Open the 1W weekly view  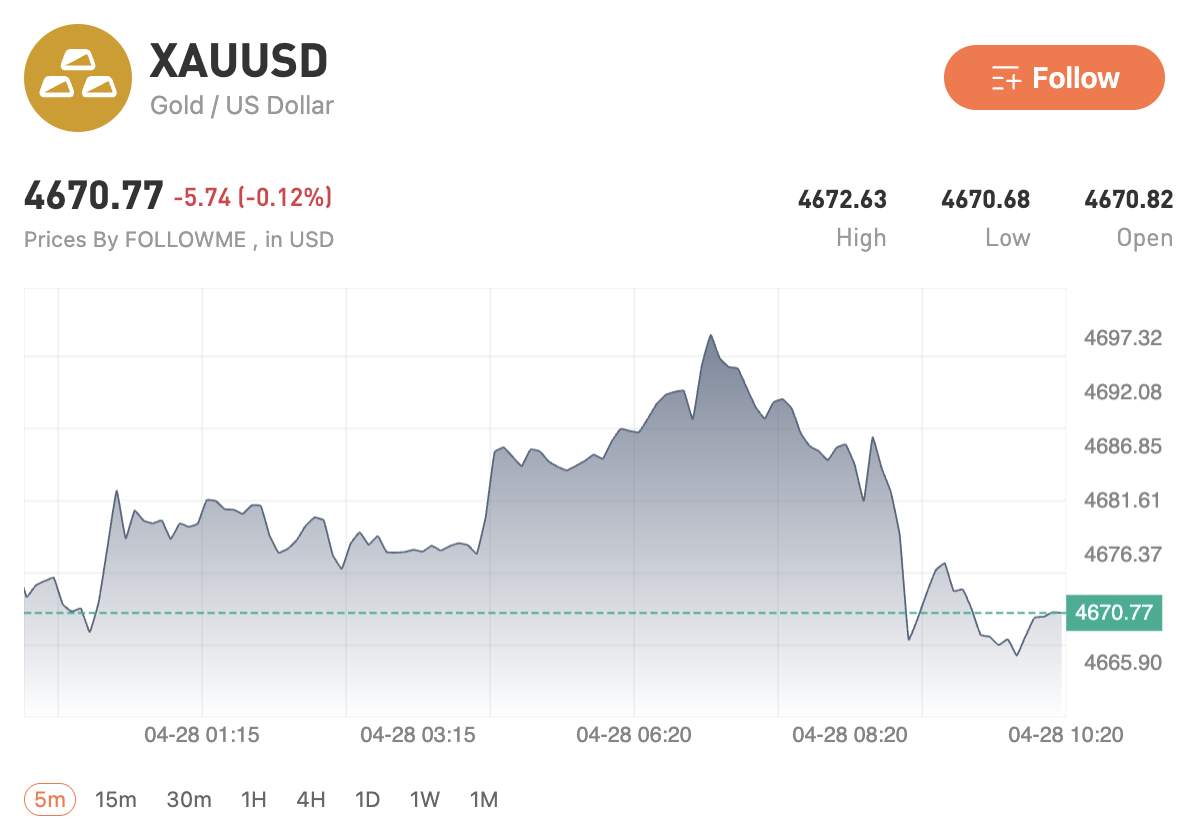[425, 799]
